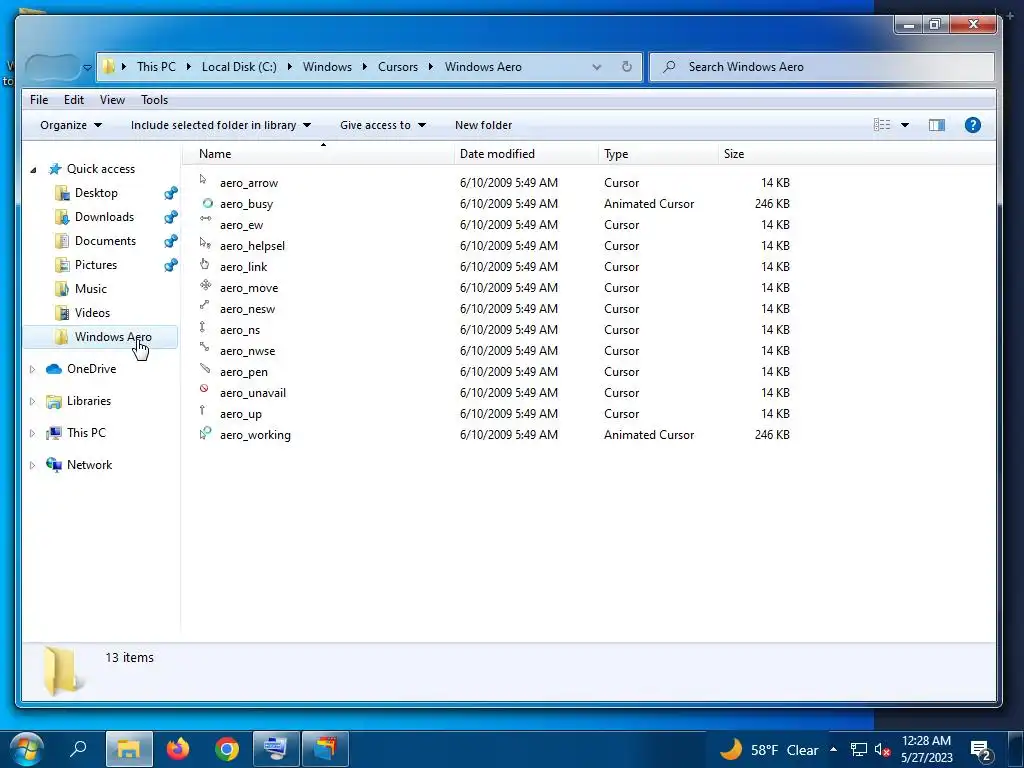Navigate to Windows breadcrumb segment
The width and height of the screenshot is (1024, 768).
[x=327, y=67]
